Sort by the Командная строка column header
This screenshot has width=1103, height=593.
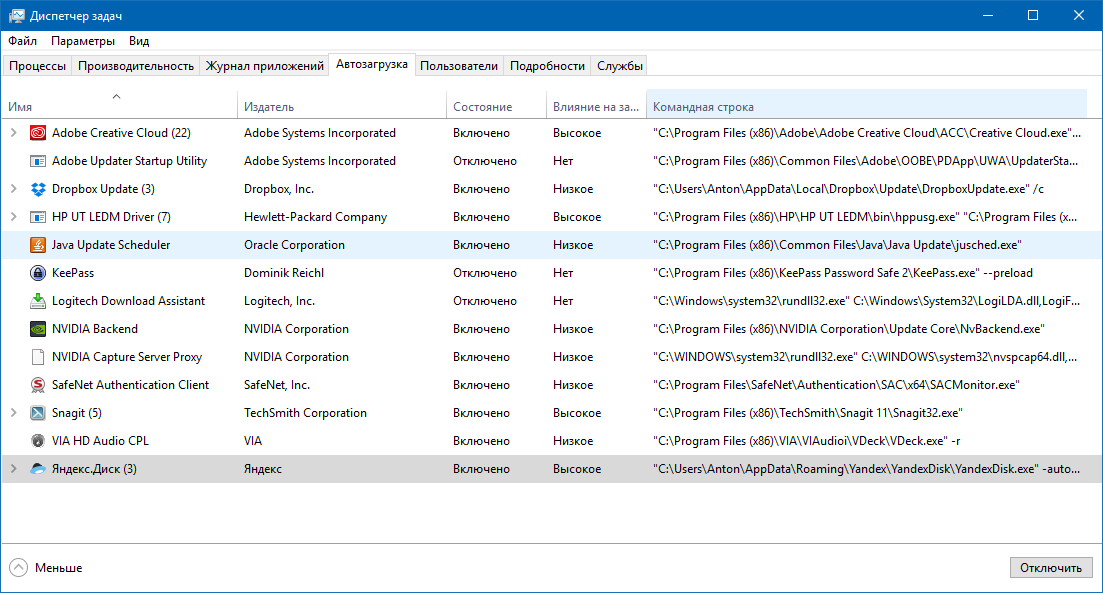867,104
